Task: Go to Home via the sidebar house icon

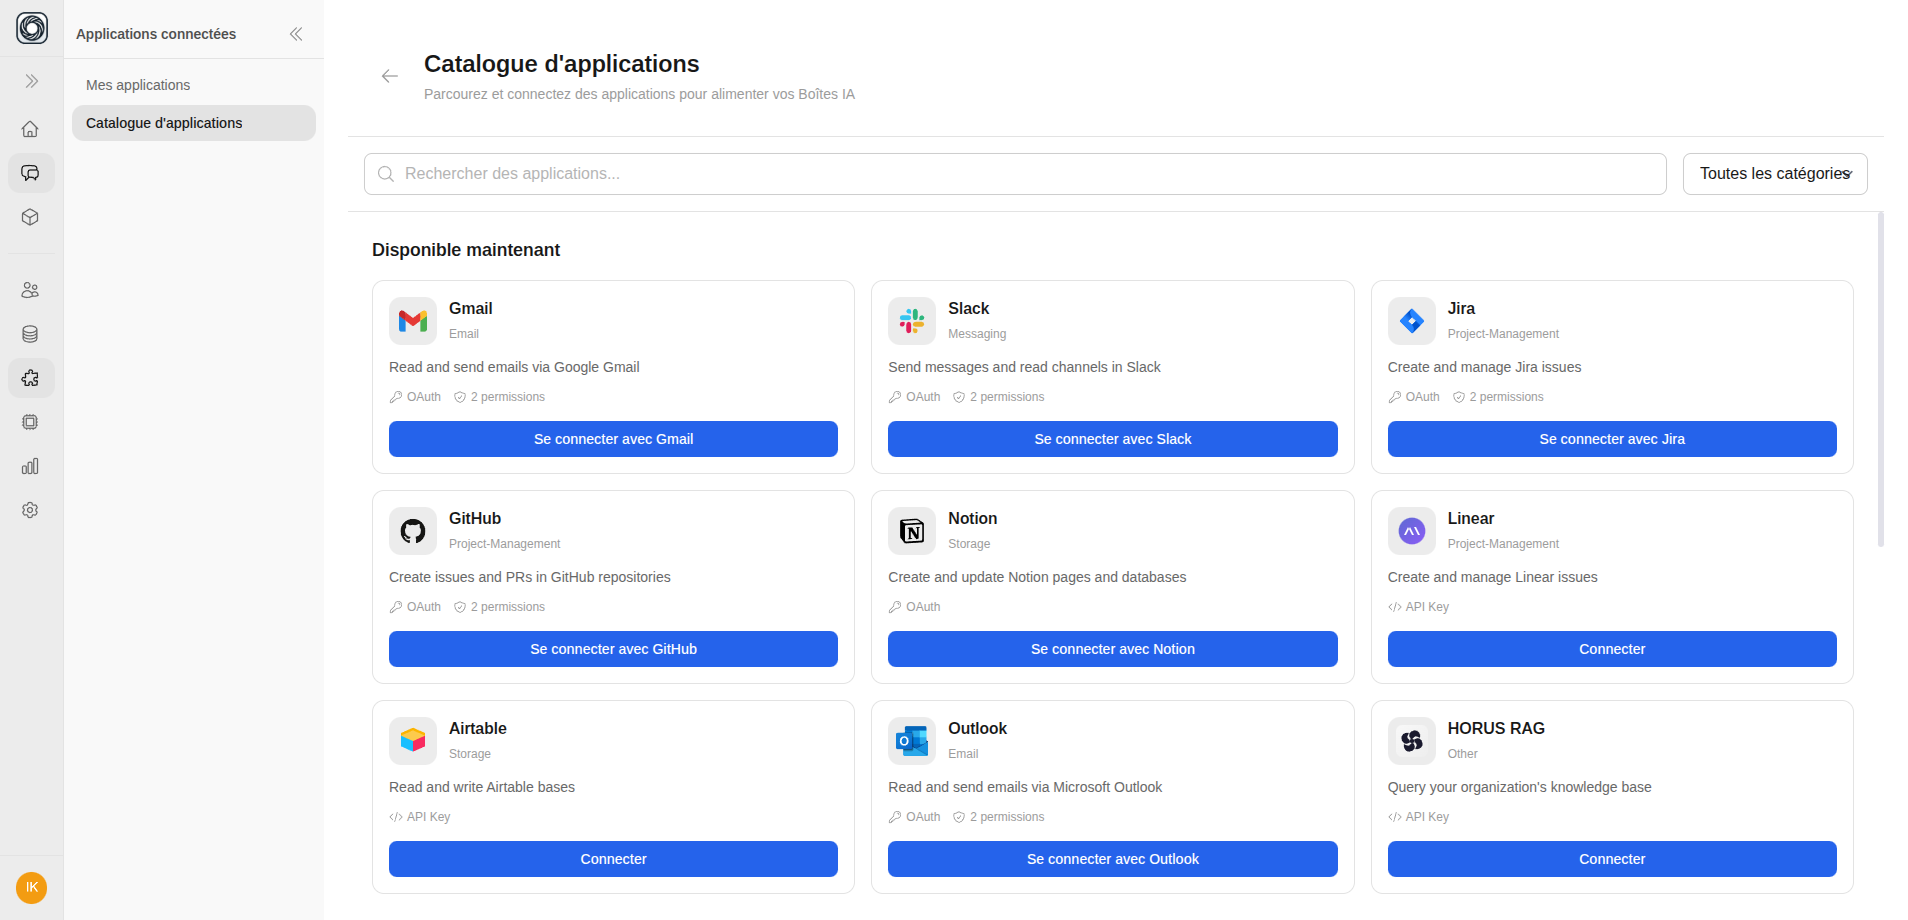Action: 30,129
